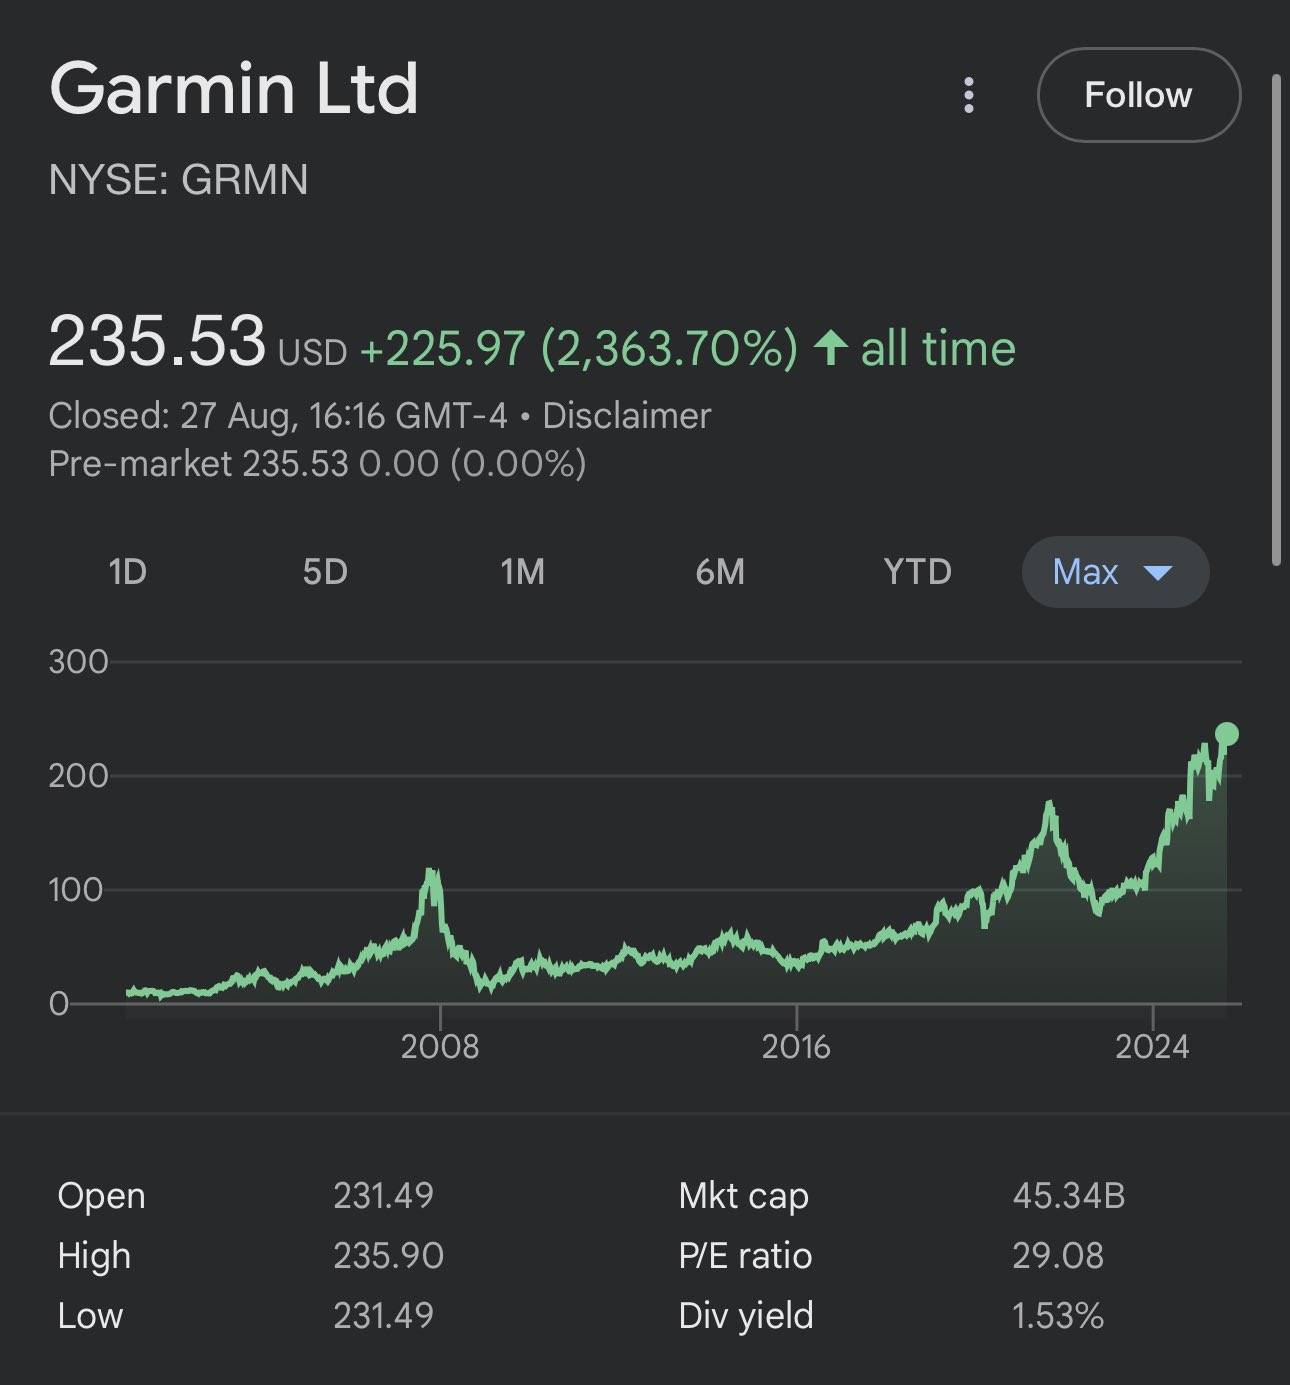Click the green up arrow beside all time
Screen dimensions: 1290x1385
pyautogui.click(x=830, y=348)
